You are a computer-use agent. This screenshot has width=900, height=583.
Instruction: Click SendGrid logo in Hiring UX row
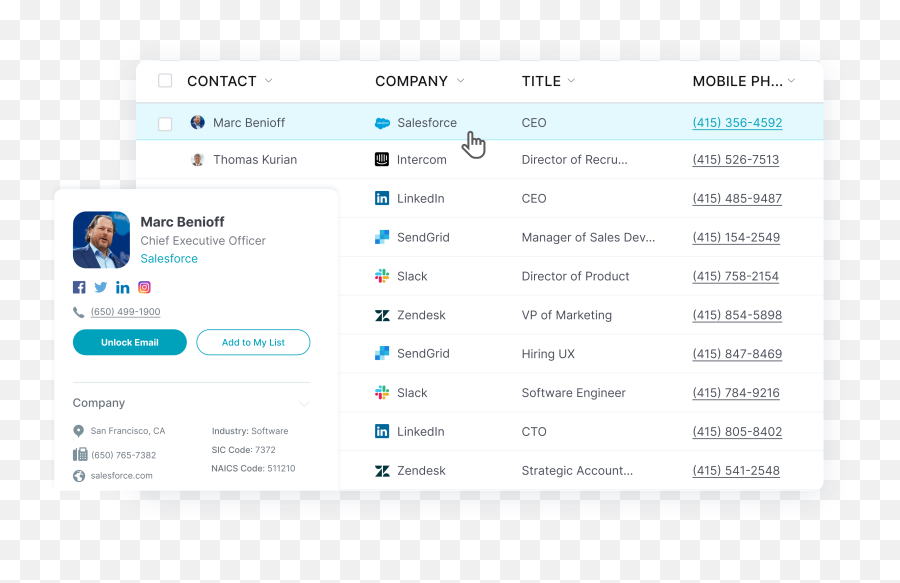[382, 353]
